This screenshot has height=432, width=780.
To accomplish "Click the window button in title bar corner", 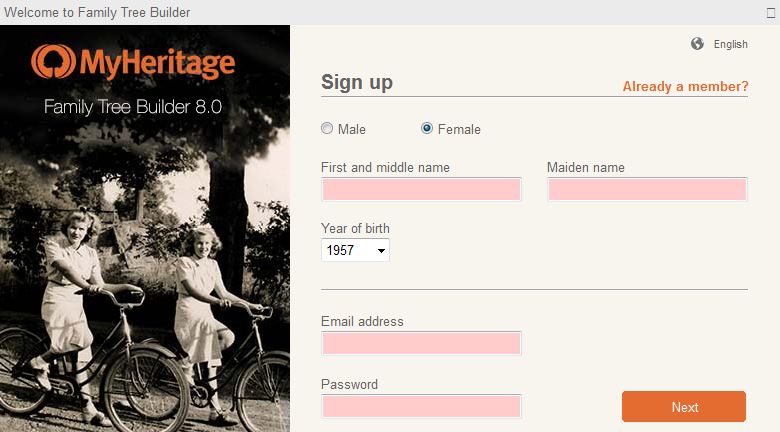I will tap(770, 12).
